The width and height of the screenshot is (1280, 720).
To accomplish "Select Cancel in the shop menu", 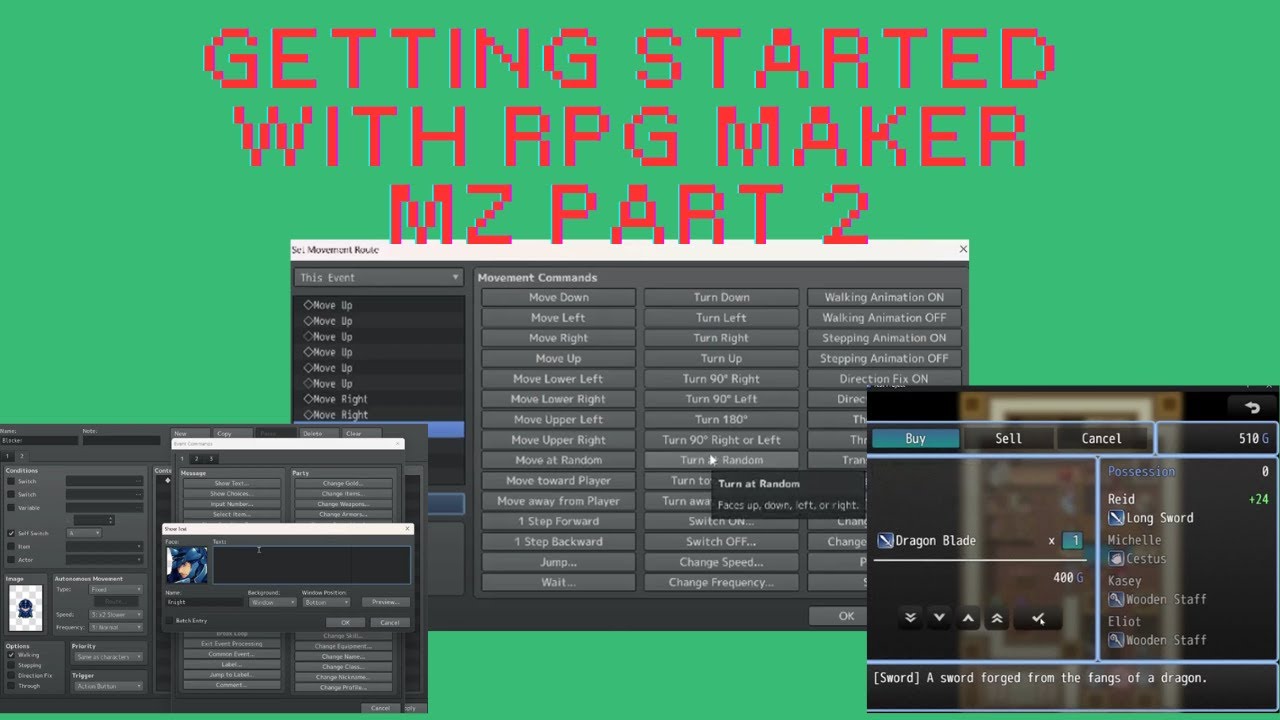I will (1101, 438).
